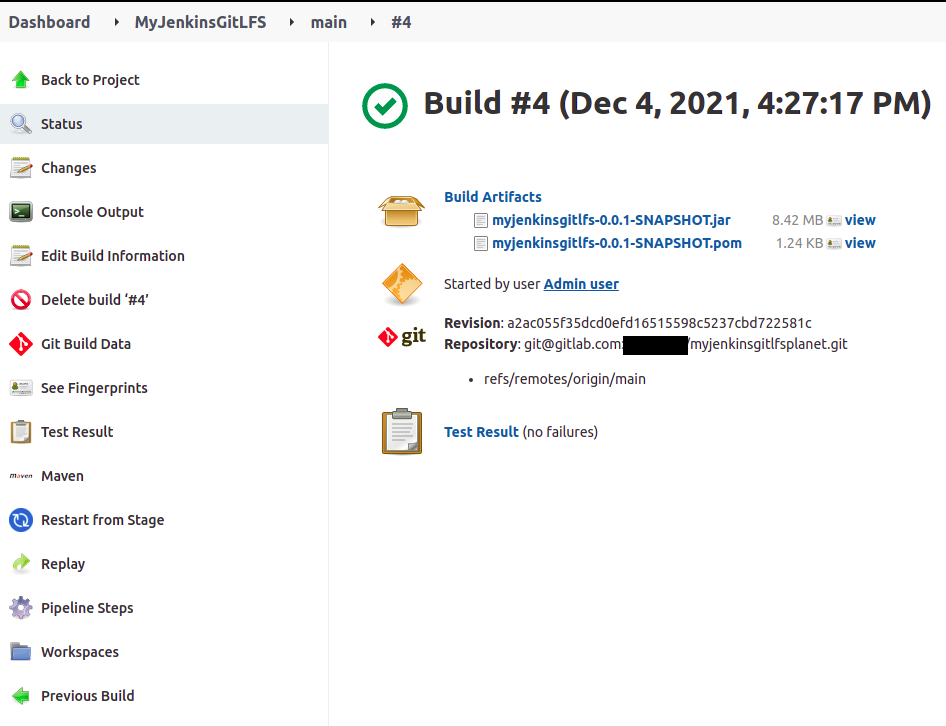
Task: Click the Delete build '#4' icon
Action: (20, 299)
